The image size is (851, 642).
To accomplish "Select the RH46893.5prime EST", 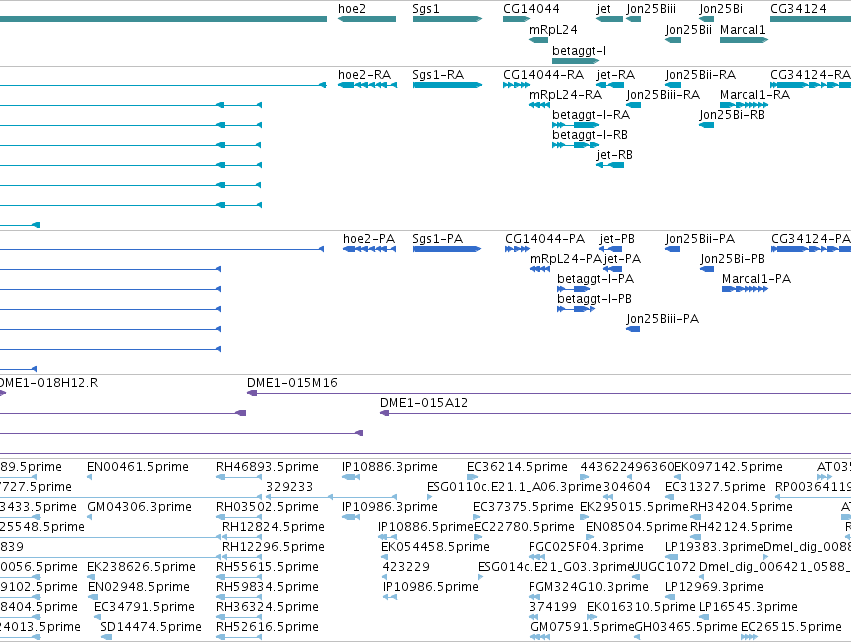I will click(239, 477).
